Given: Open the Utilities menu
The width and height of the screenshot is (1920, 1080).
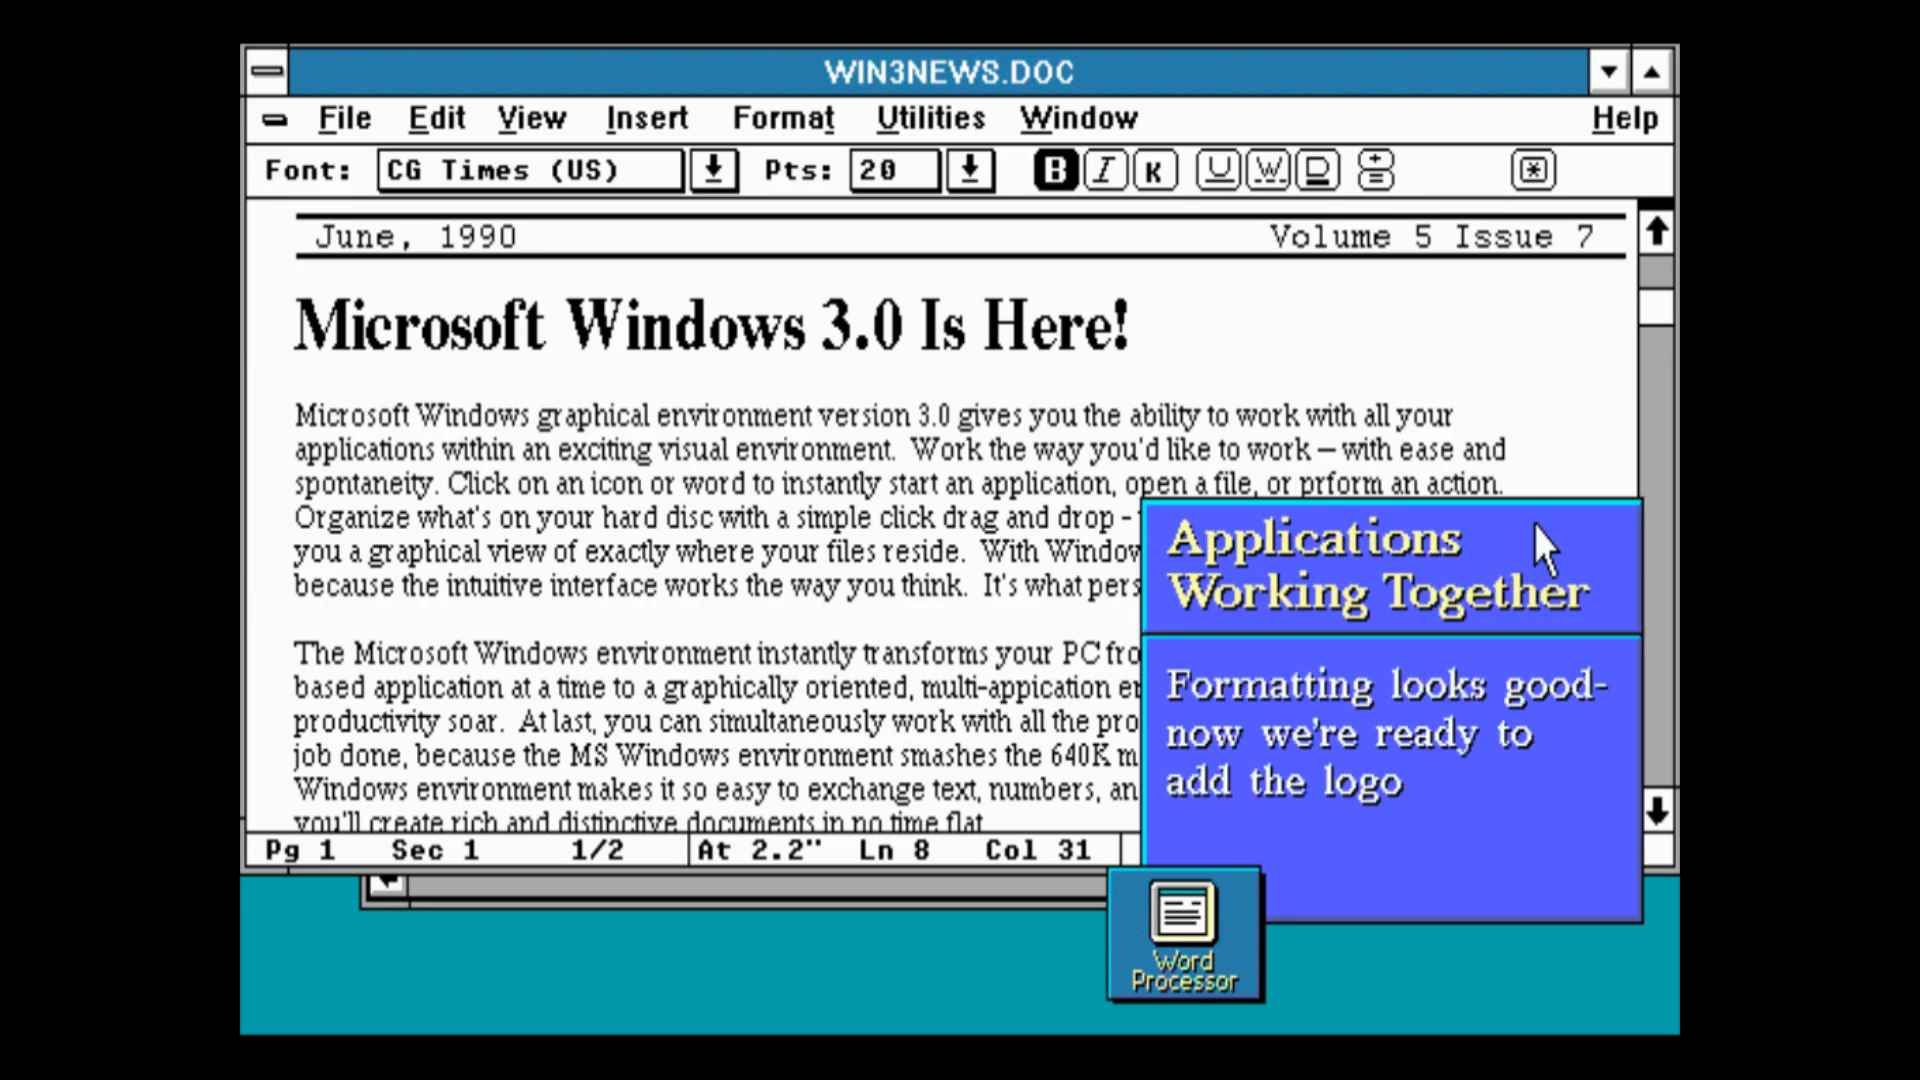Looking at the screenshot, I should point(931,119).
